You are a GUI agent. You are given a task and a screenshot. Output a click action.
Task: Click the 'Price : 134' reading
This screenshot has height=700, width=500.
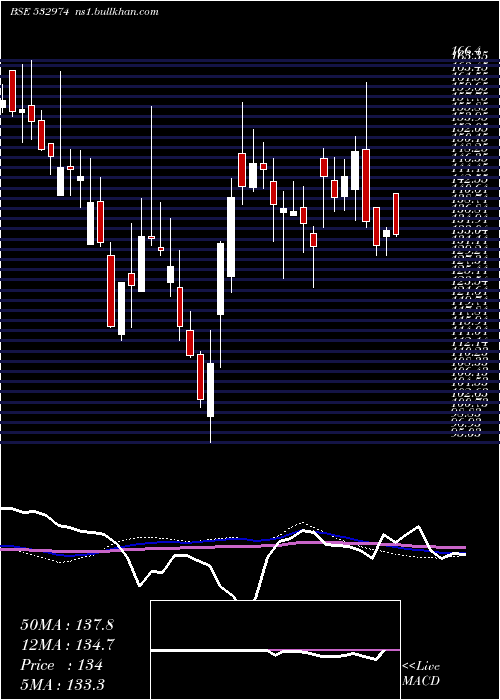pos(62,665)
